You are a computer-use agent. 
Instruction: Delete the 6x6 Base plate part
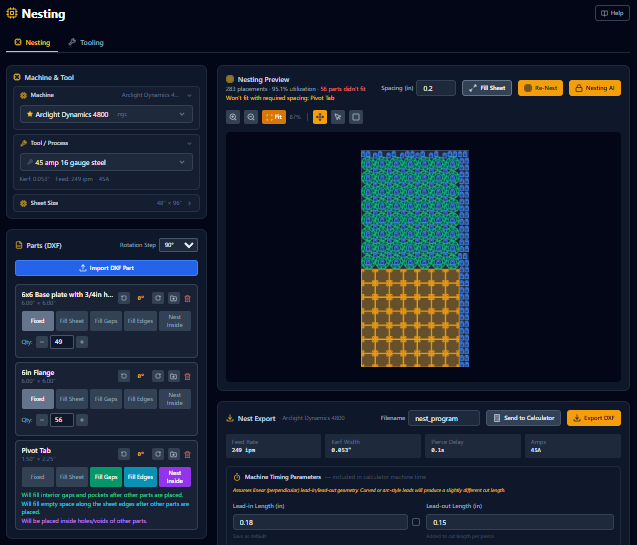click(188, 298)
